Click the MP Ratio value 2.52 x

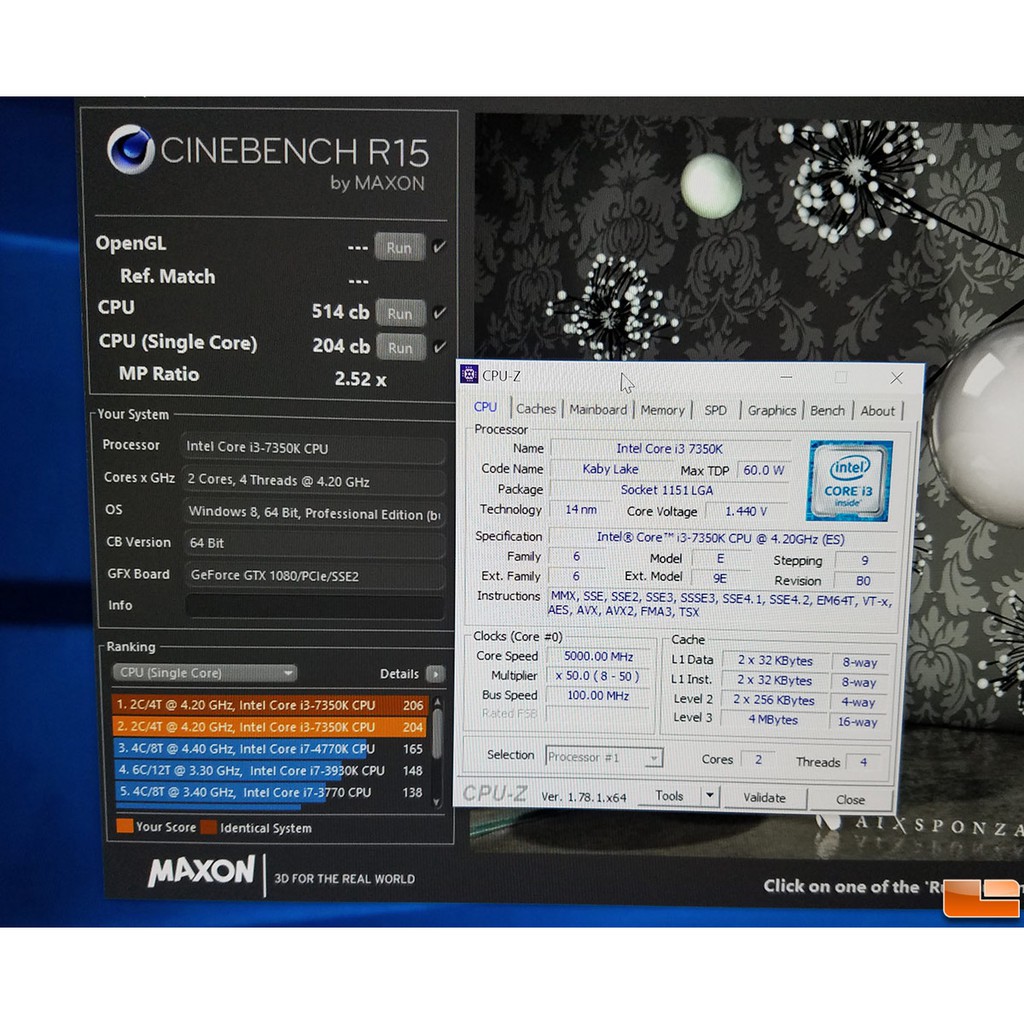tap(360, 379)
